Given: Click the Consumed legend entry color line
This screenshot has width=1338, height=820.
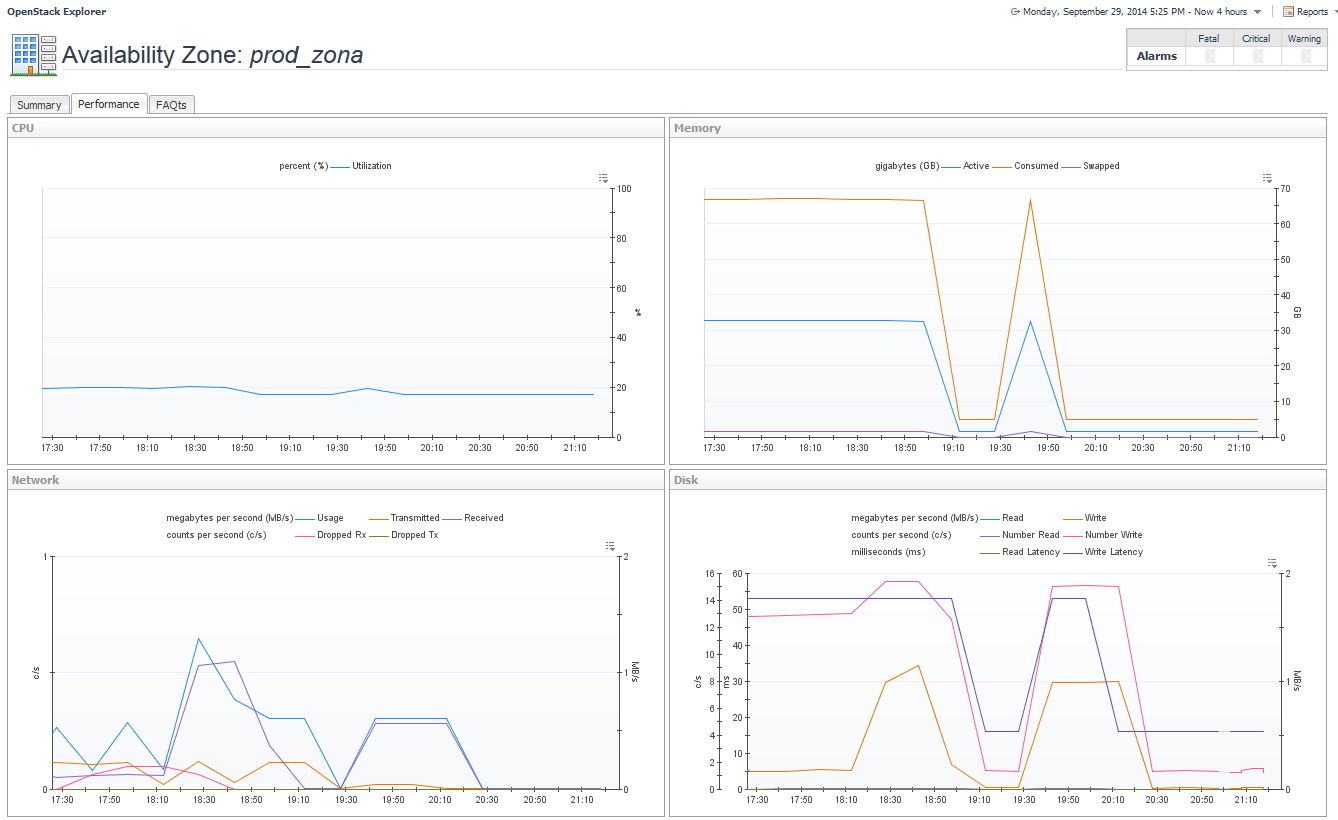Looking at the screenshot, I should [1003, 166].
